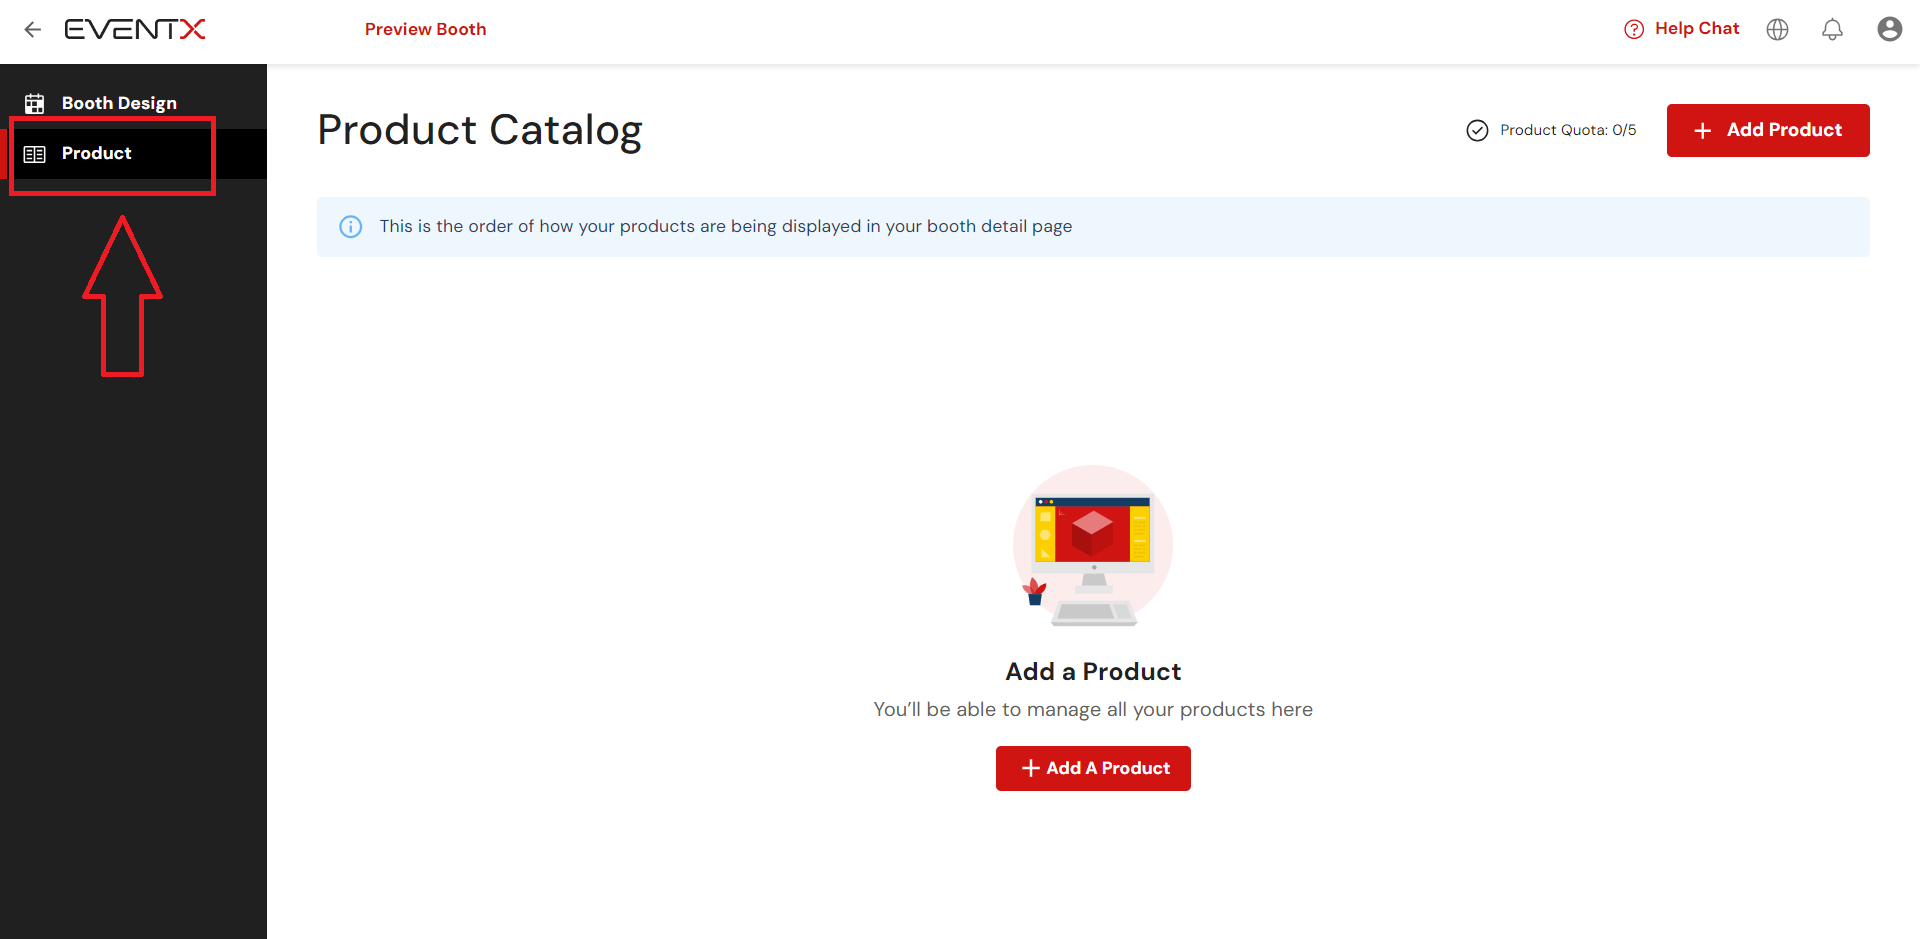Click the red Add Product button at top right
This screenshot has height=939, width=1920.
tap(1767, 130)
